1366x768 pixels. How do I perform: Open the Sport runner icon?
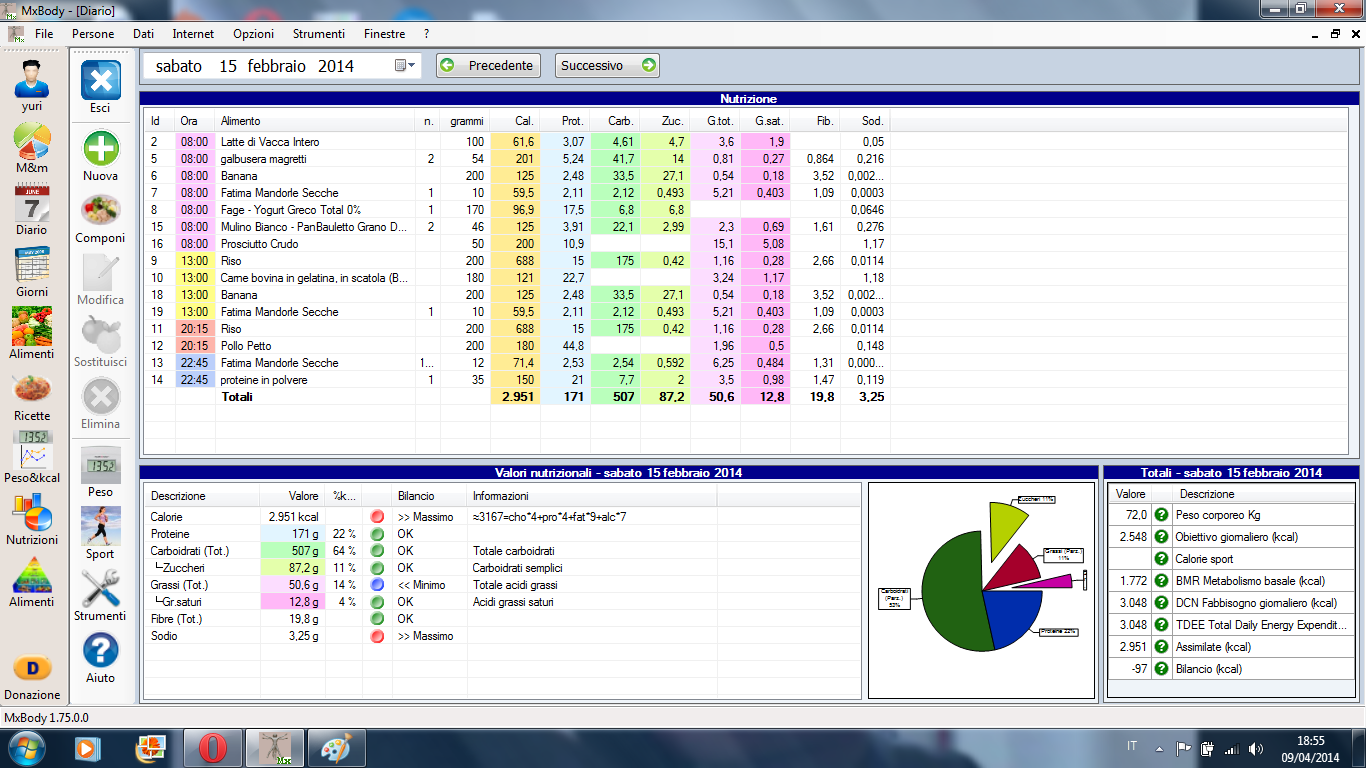tap(101, 526)
